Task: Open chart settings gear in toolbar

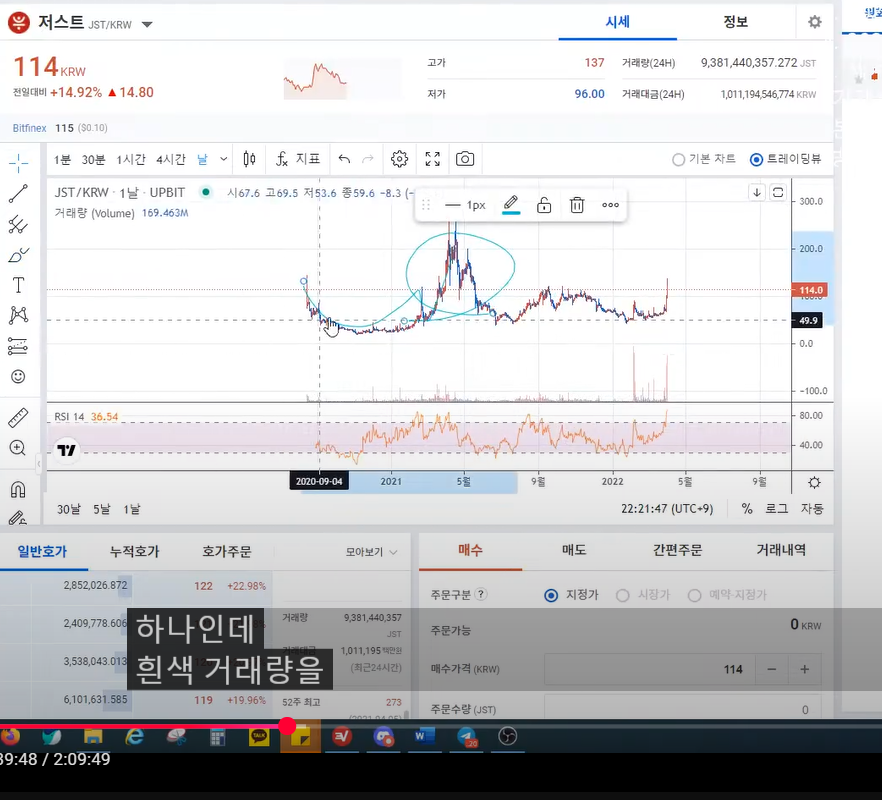Action: pos(399,159)
